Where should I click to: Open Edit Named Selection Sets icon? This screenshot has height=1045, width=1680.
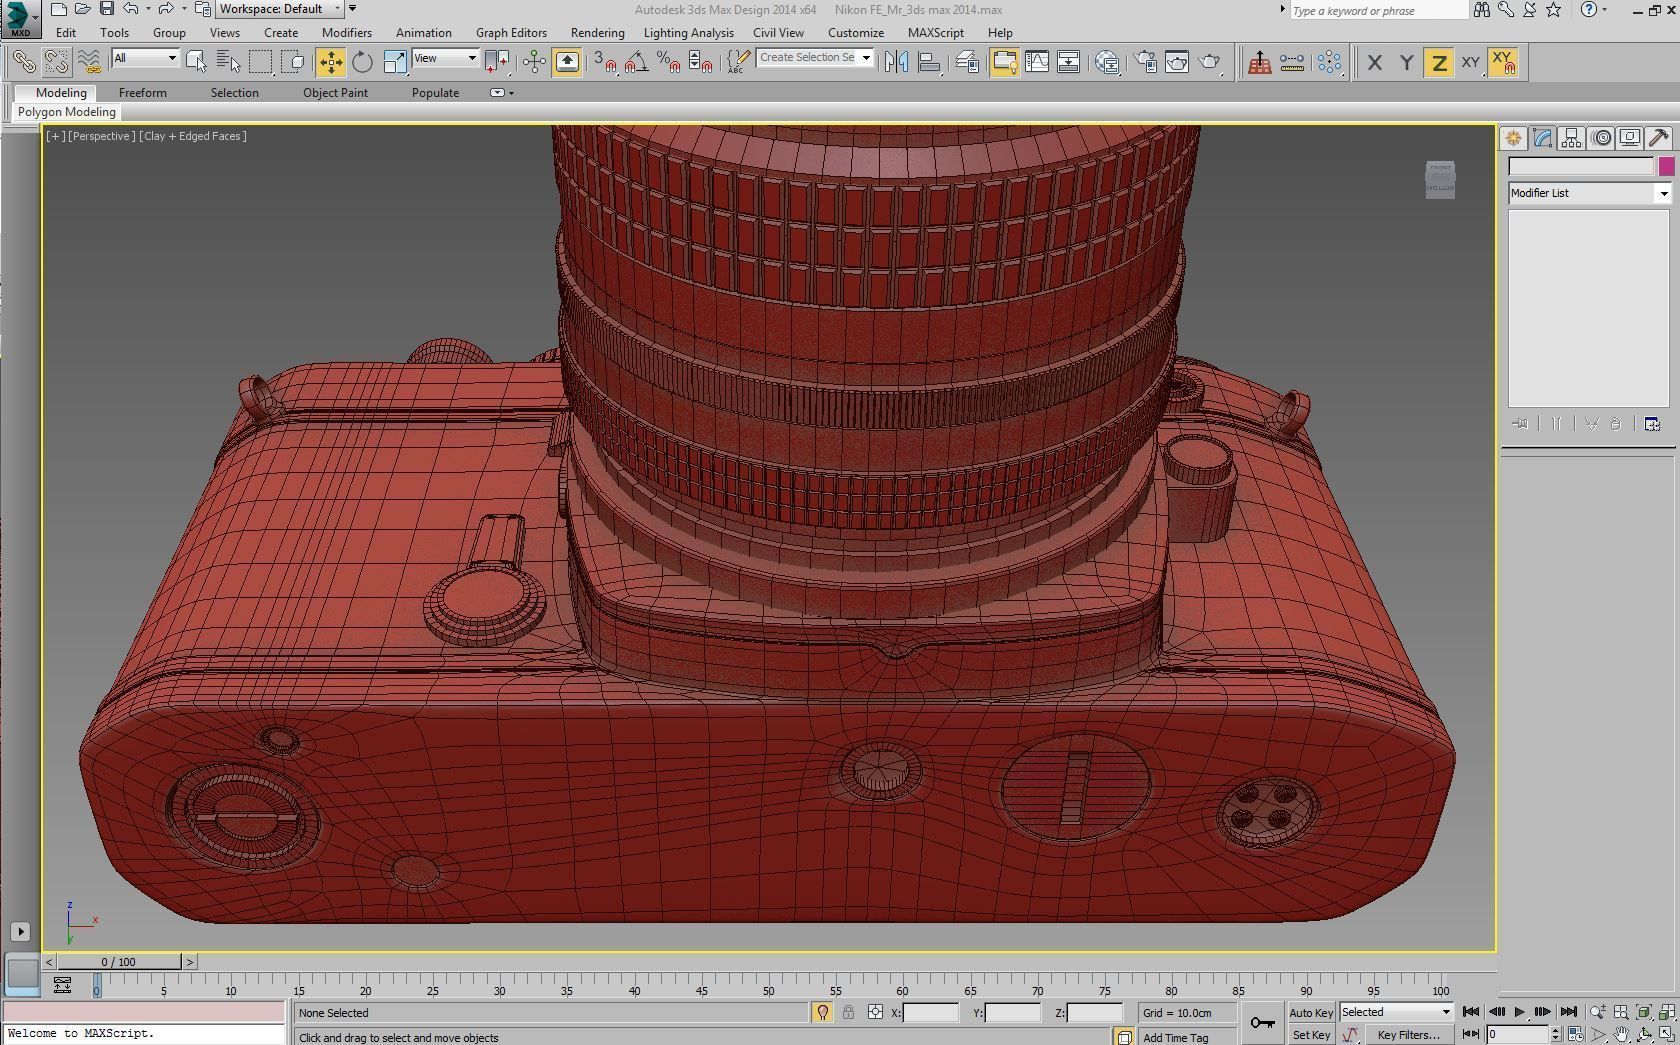pos(737,62)
